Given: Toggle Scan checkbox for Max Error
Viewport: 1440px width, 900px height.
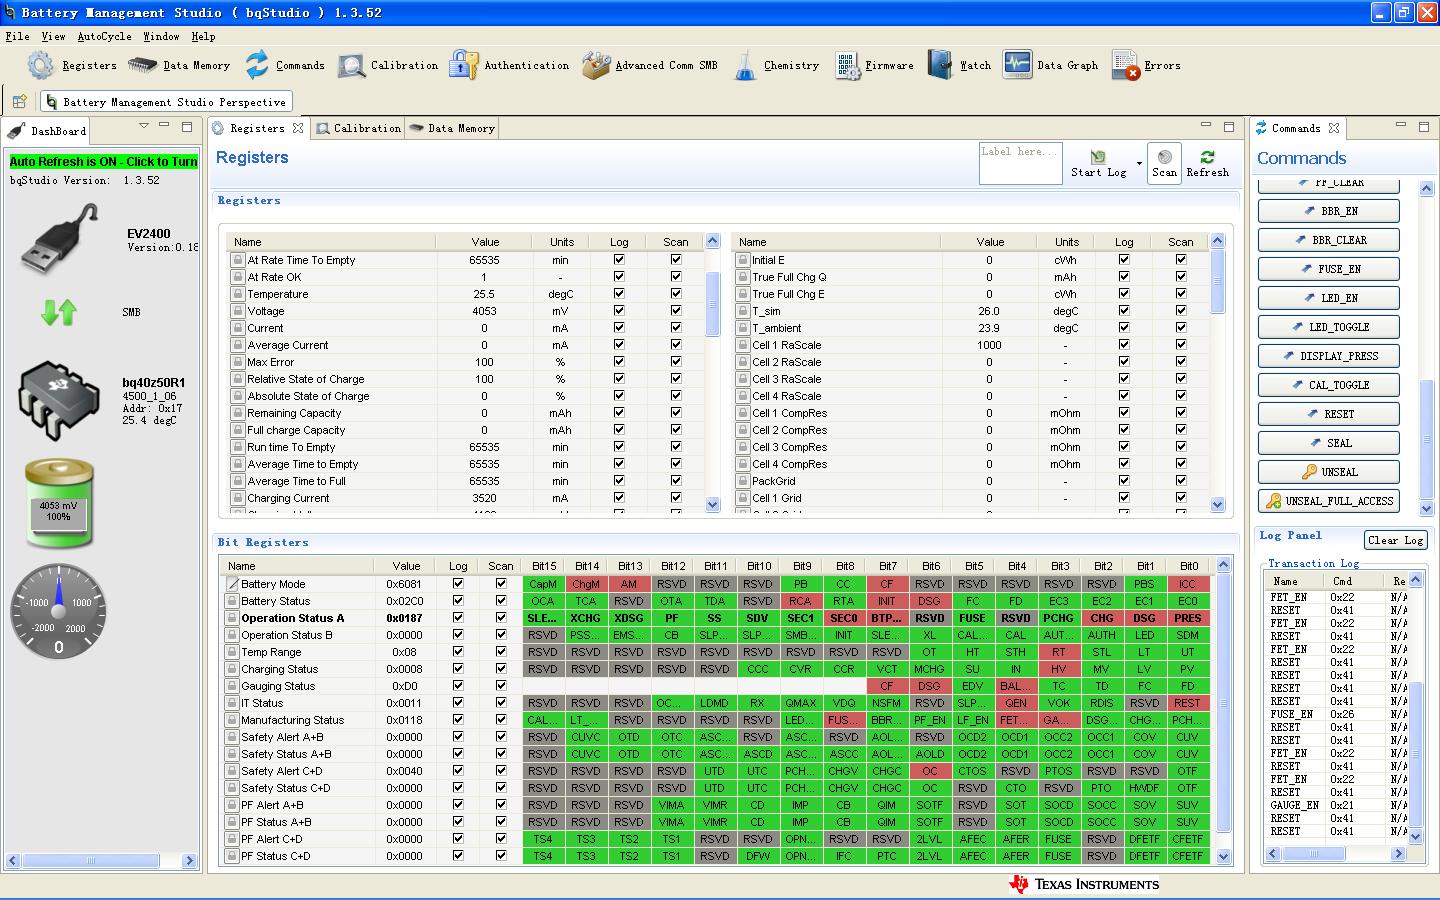Looking at the screenshot, I should tap(676, 362).
